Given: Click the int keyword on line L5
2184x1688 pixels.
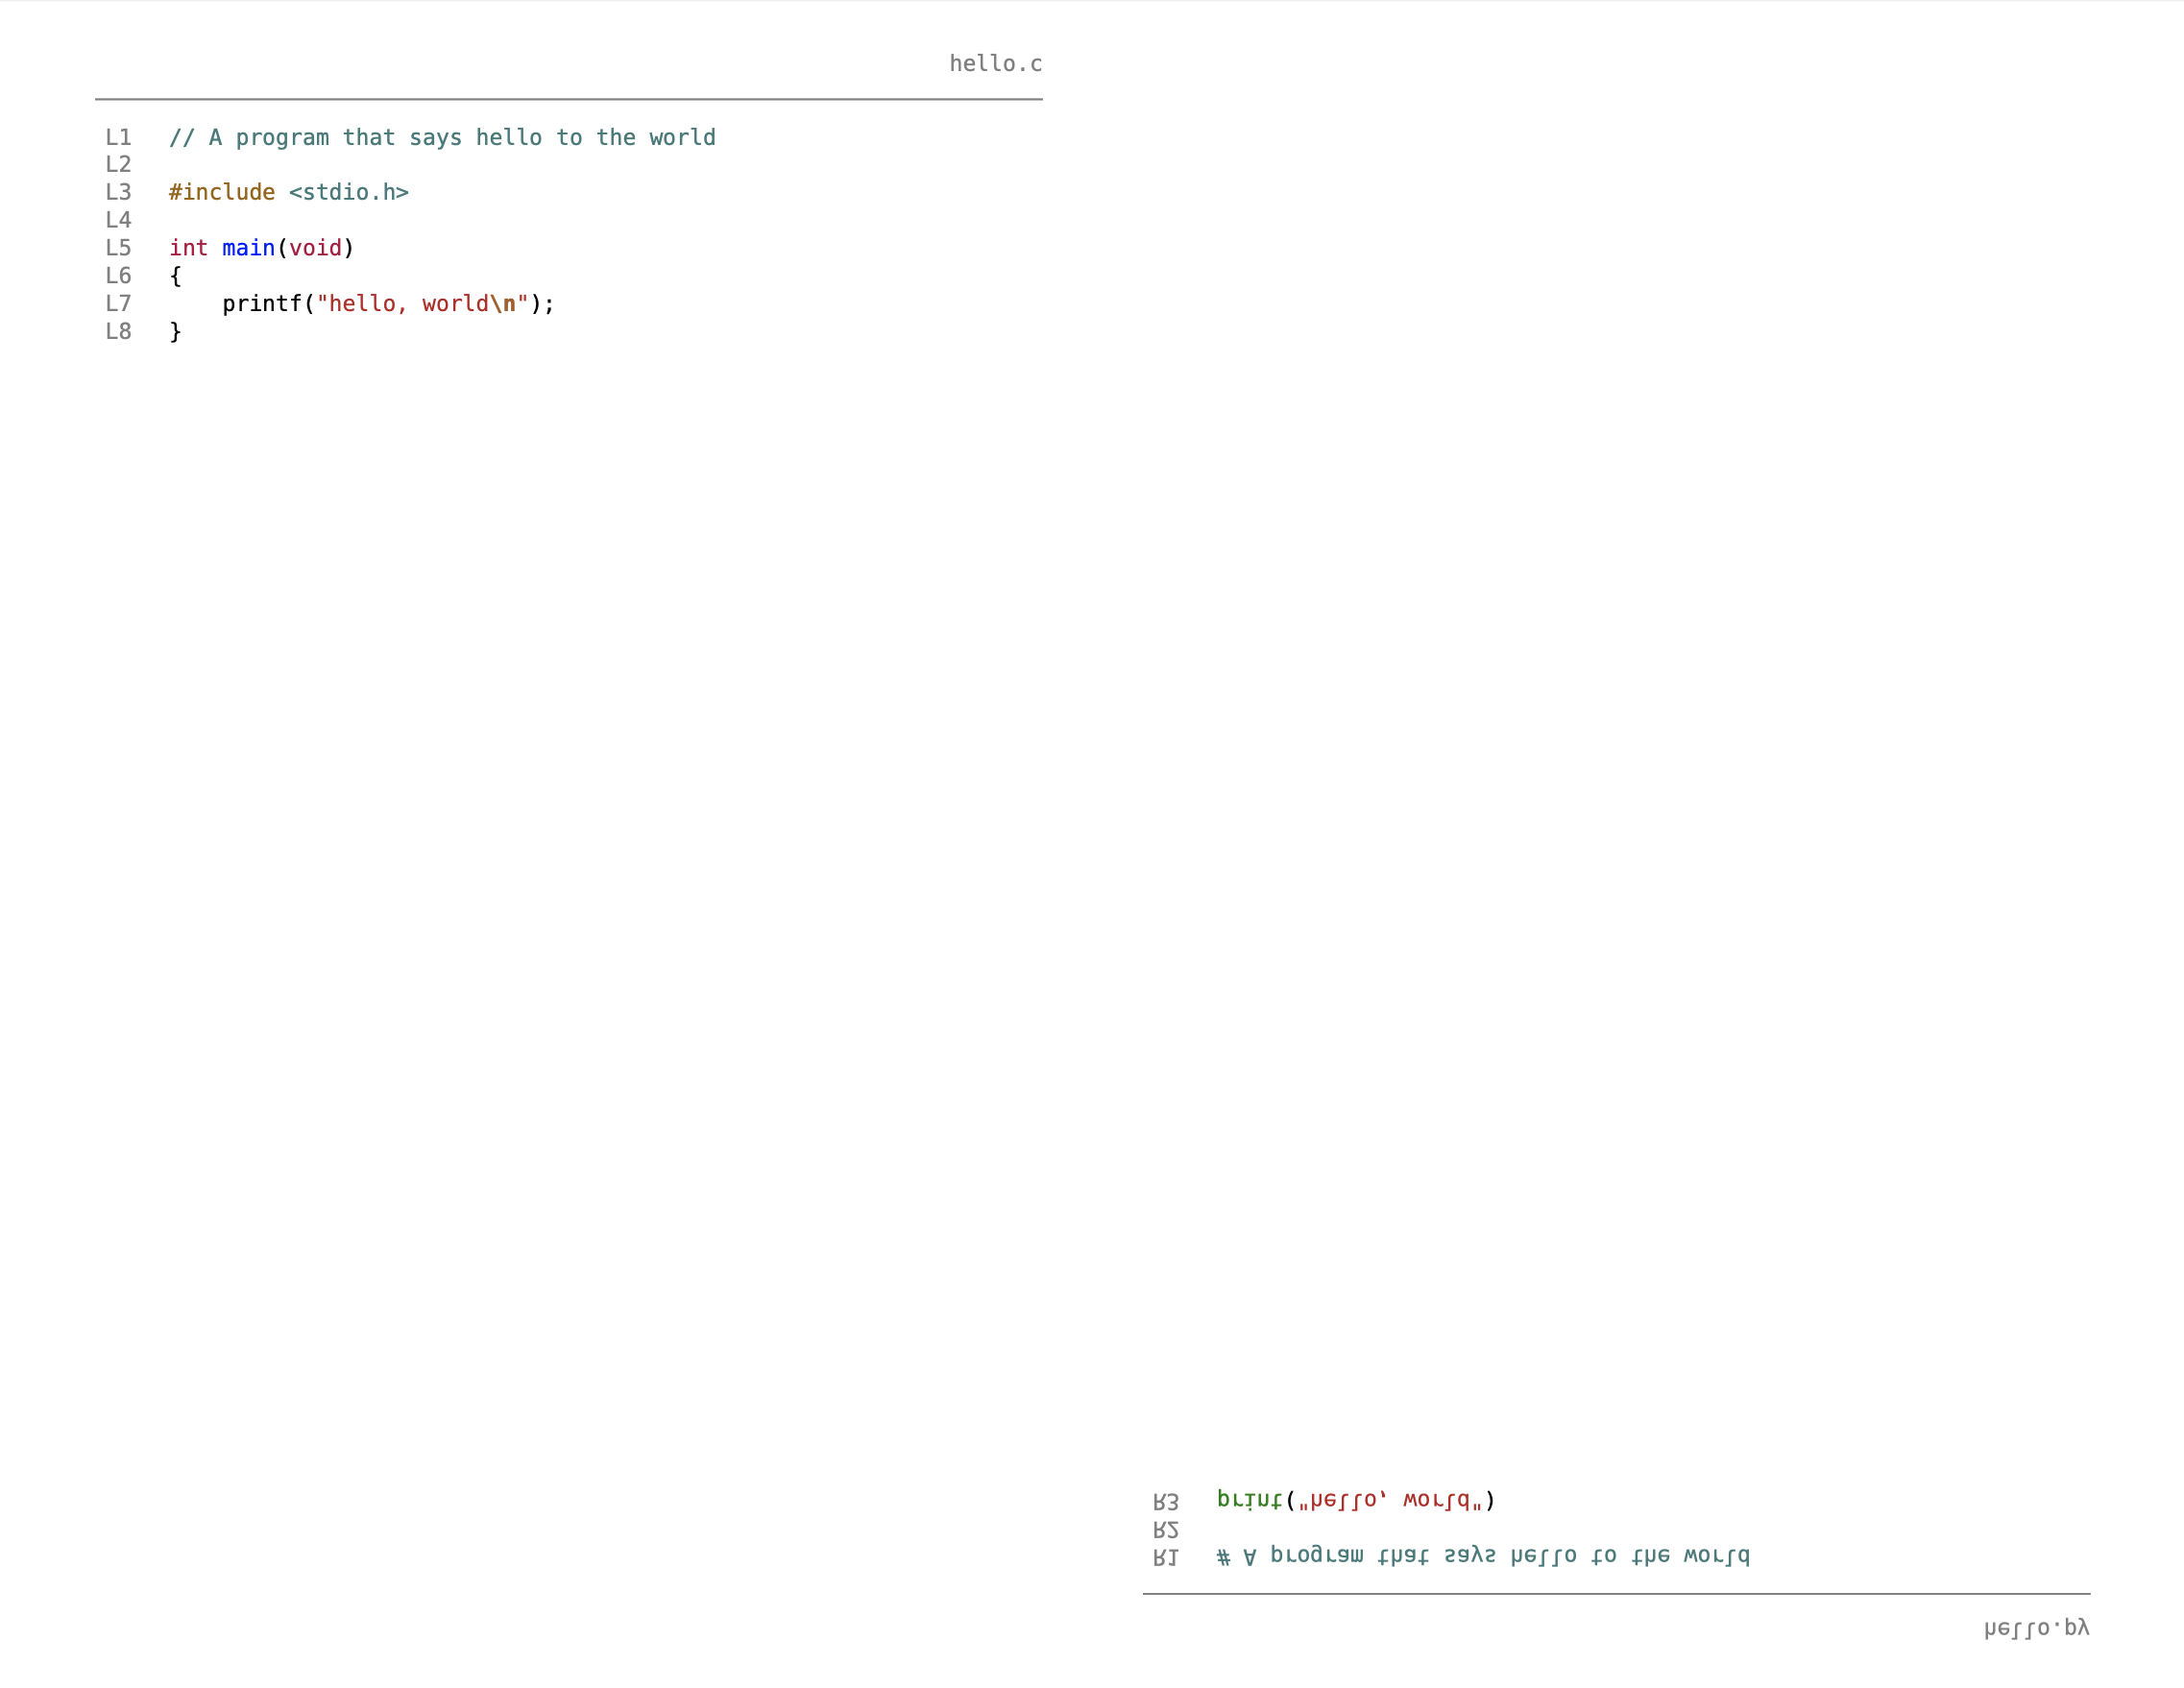Looking at the screenshot, I should 189,248.
